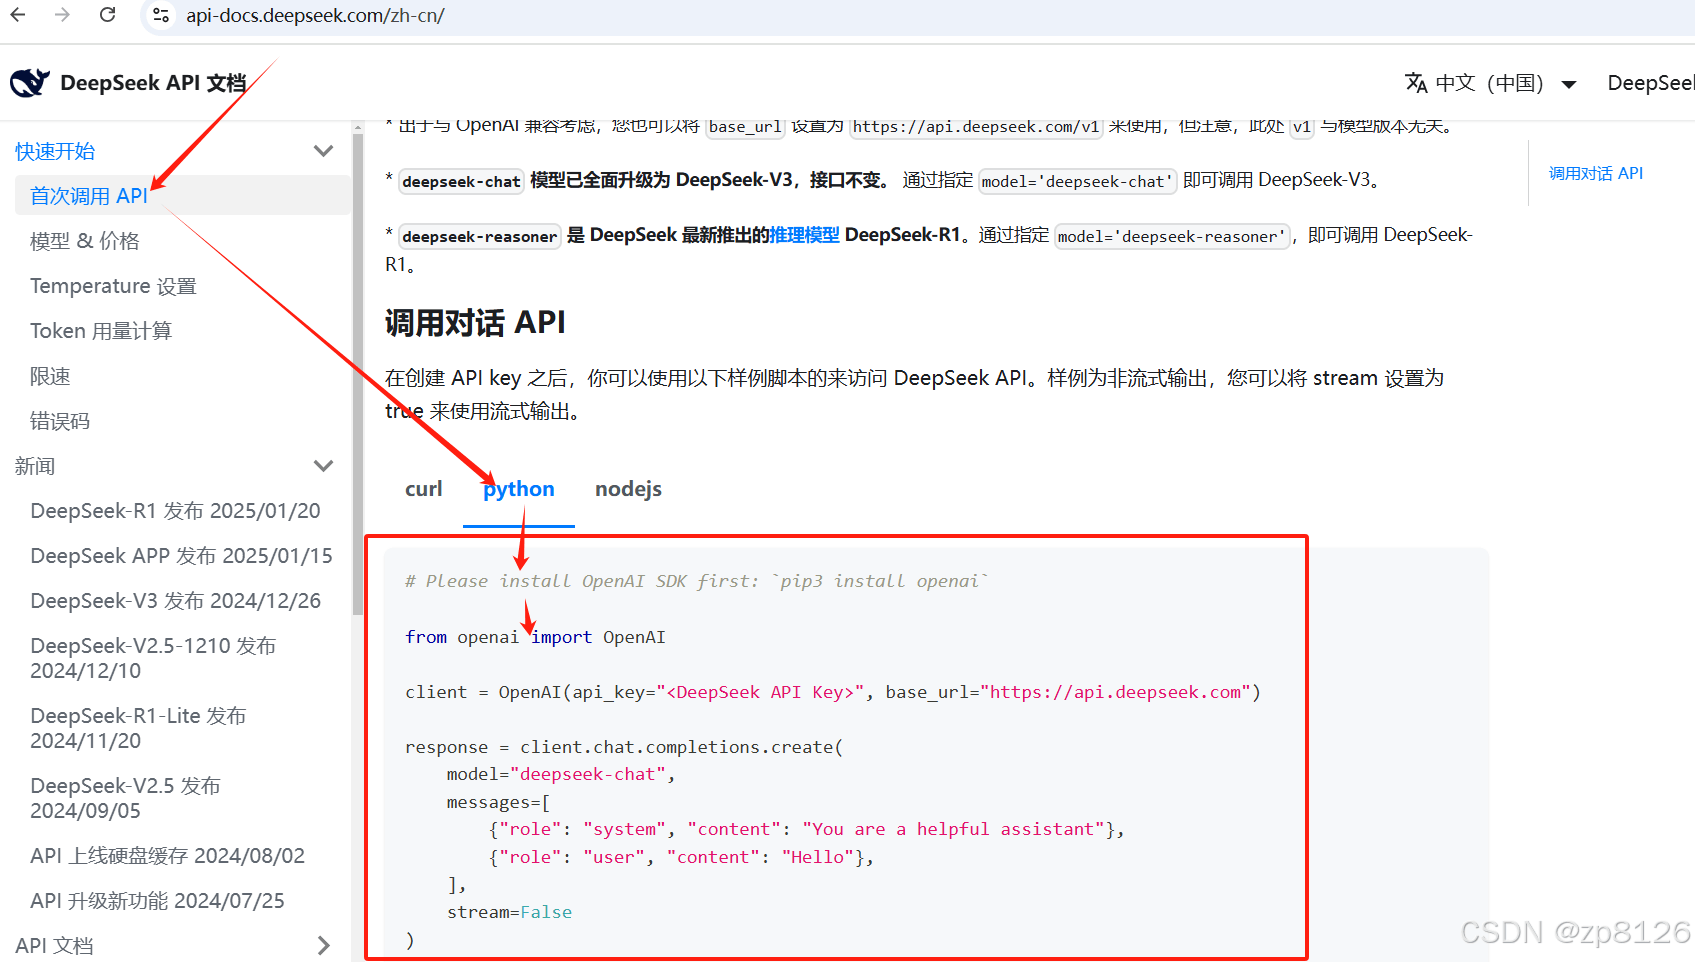Click the language translate icon
Image resolution: width=1695 pixels, height=962 pixels.
[x=1416, y=83]
